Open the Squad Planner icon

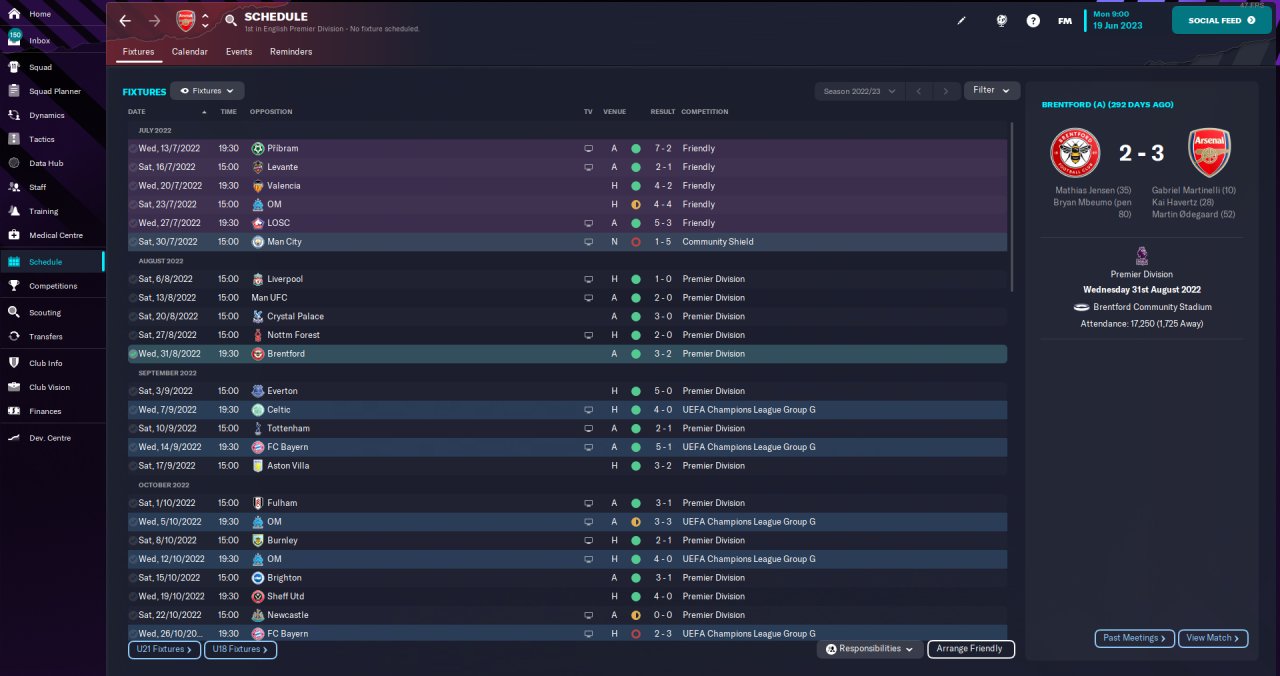pos(14,91)
